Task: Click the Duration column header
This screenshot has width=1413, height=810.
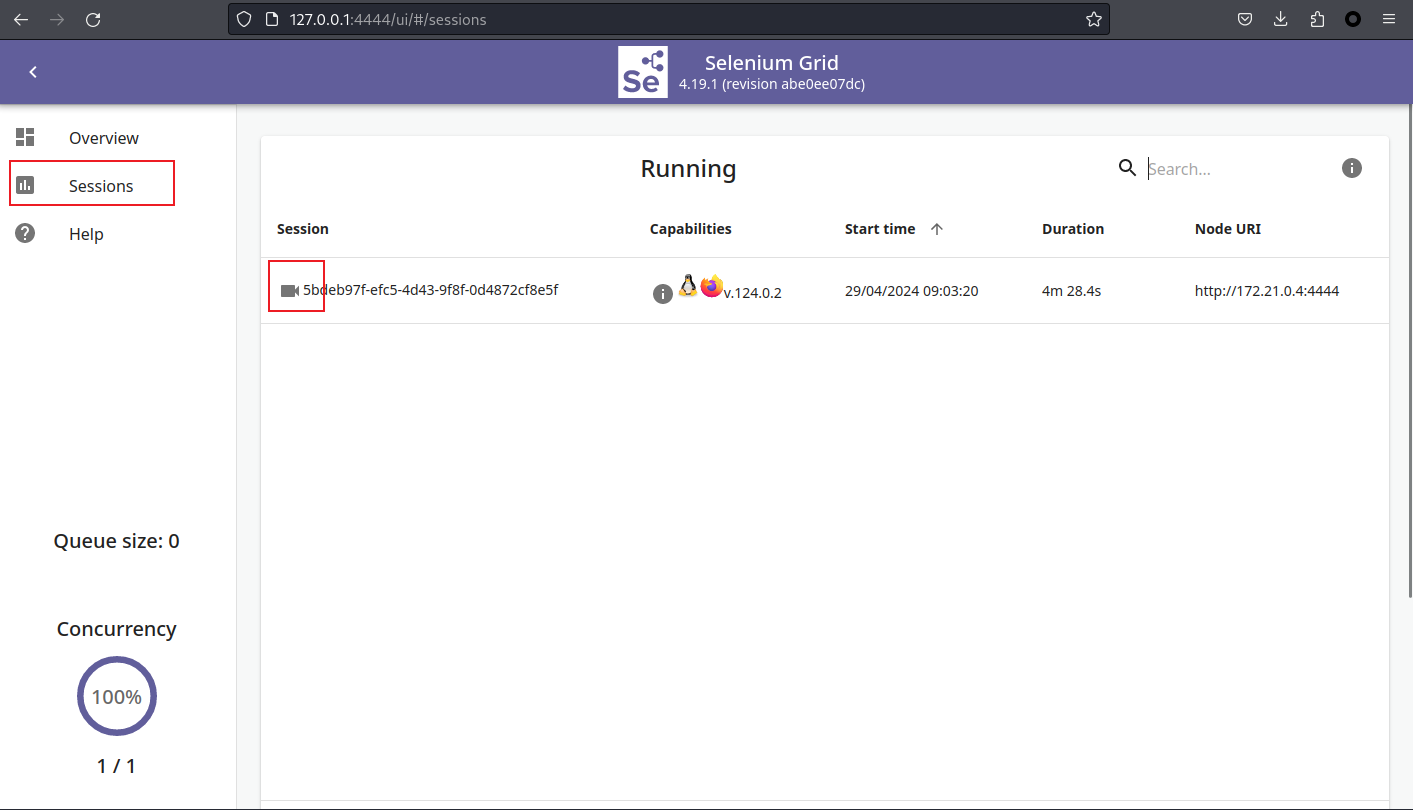Action: tap(1073, 229)
